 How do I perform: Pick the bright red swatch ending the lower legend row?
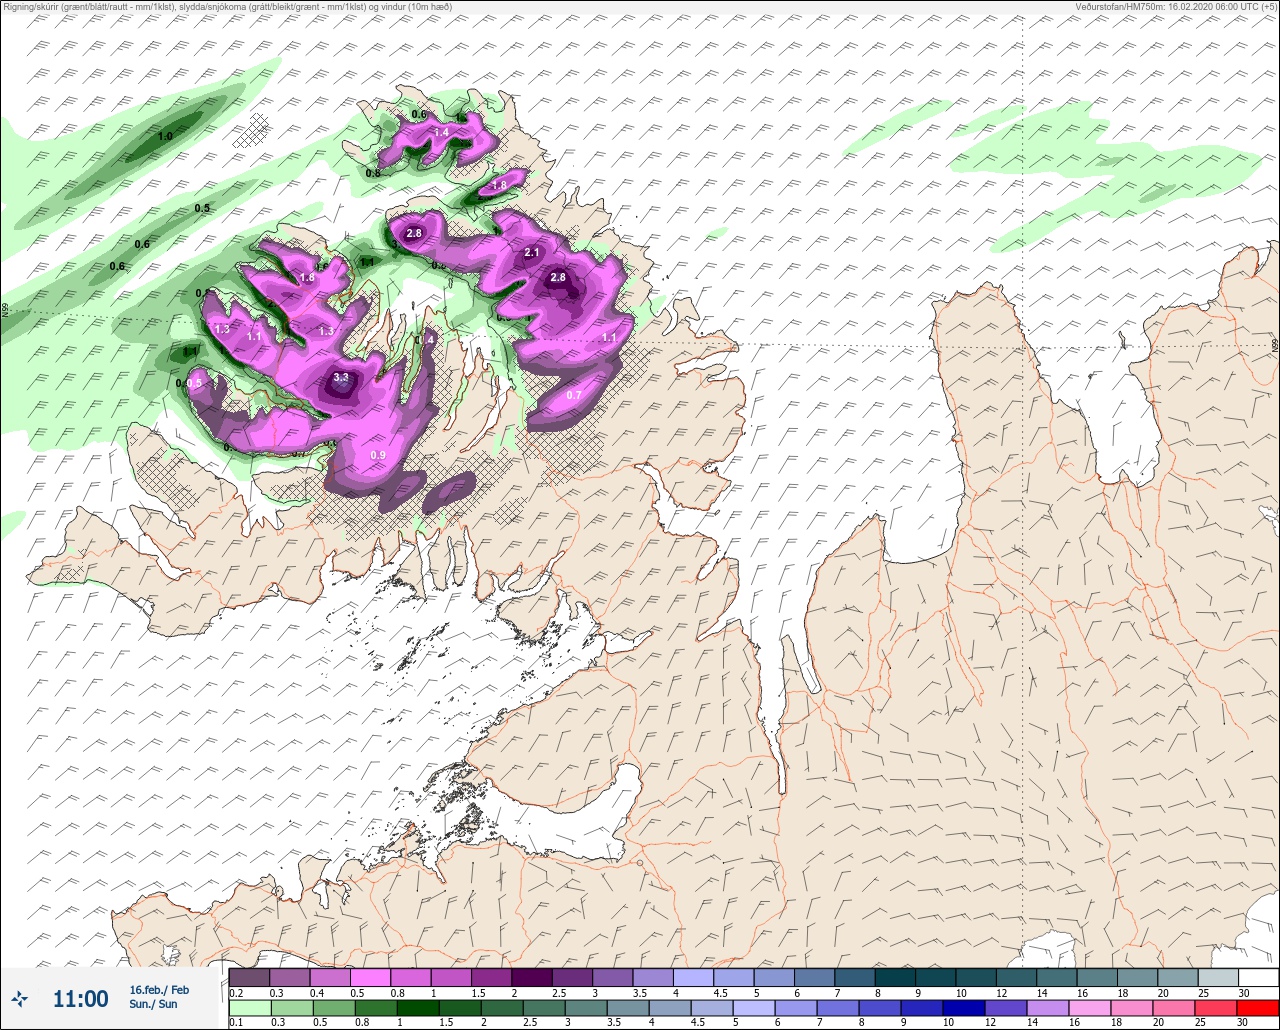point(1257,1008)
